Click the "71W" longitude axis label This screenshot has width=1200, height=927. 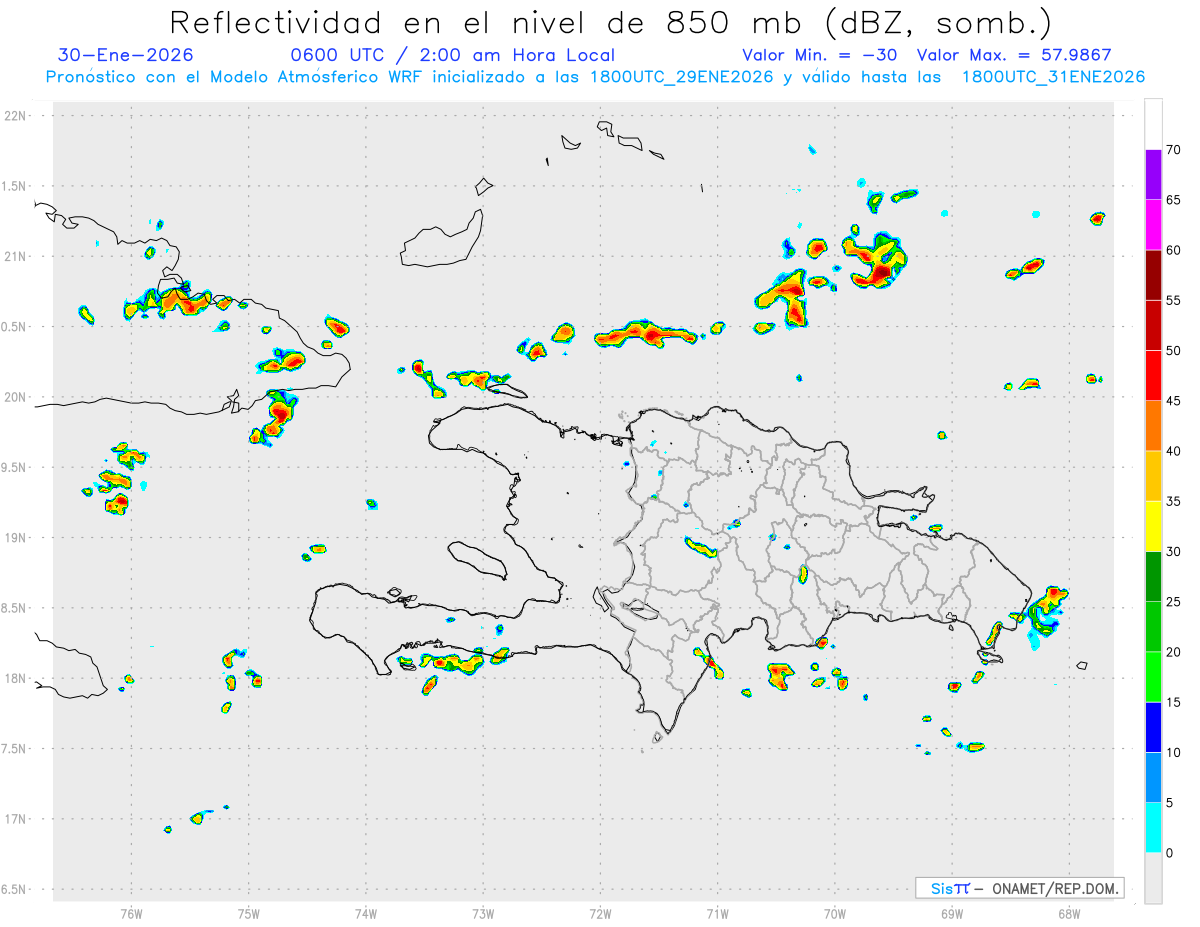pos(717,914)
